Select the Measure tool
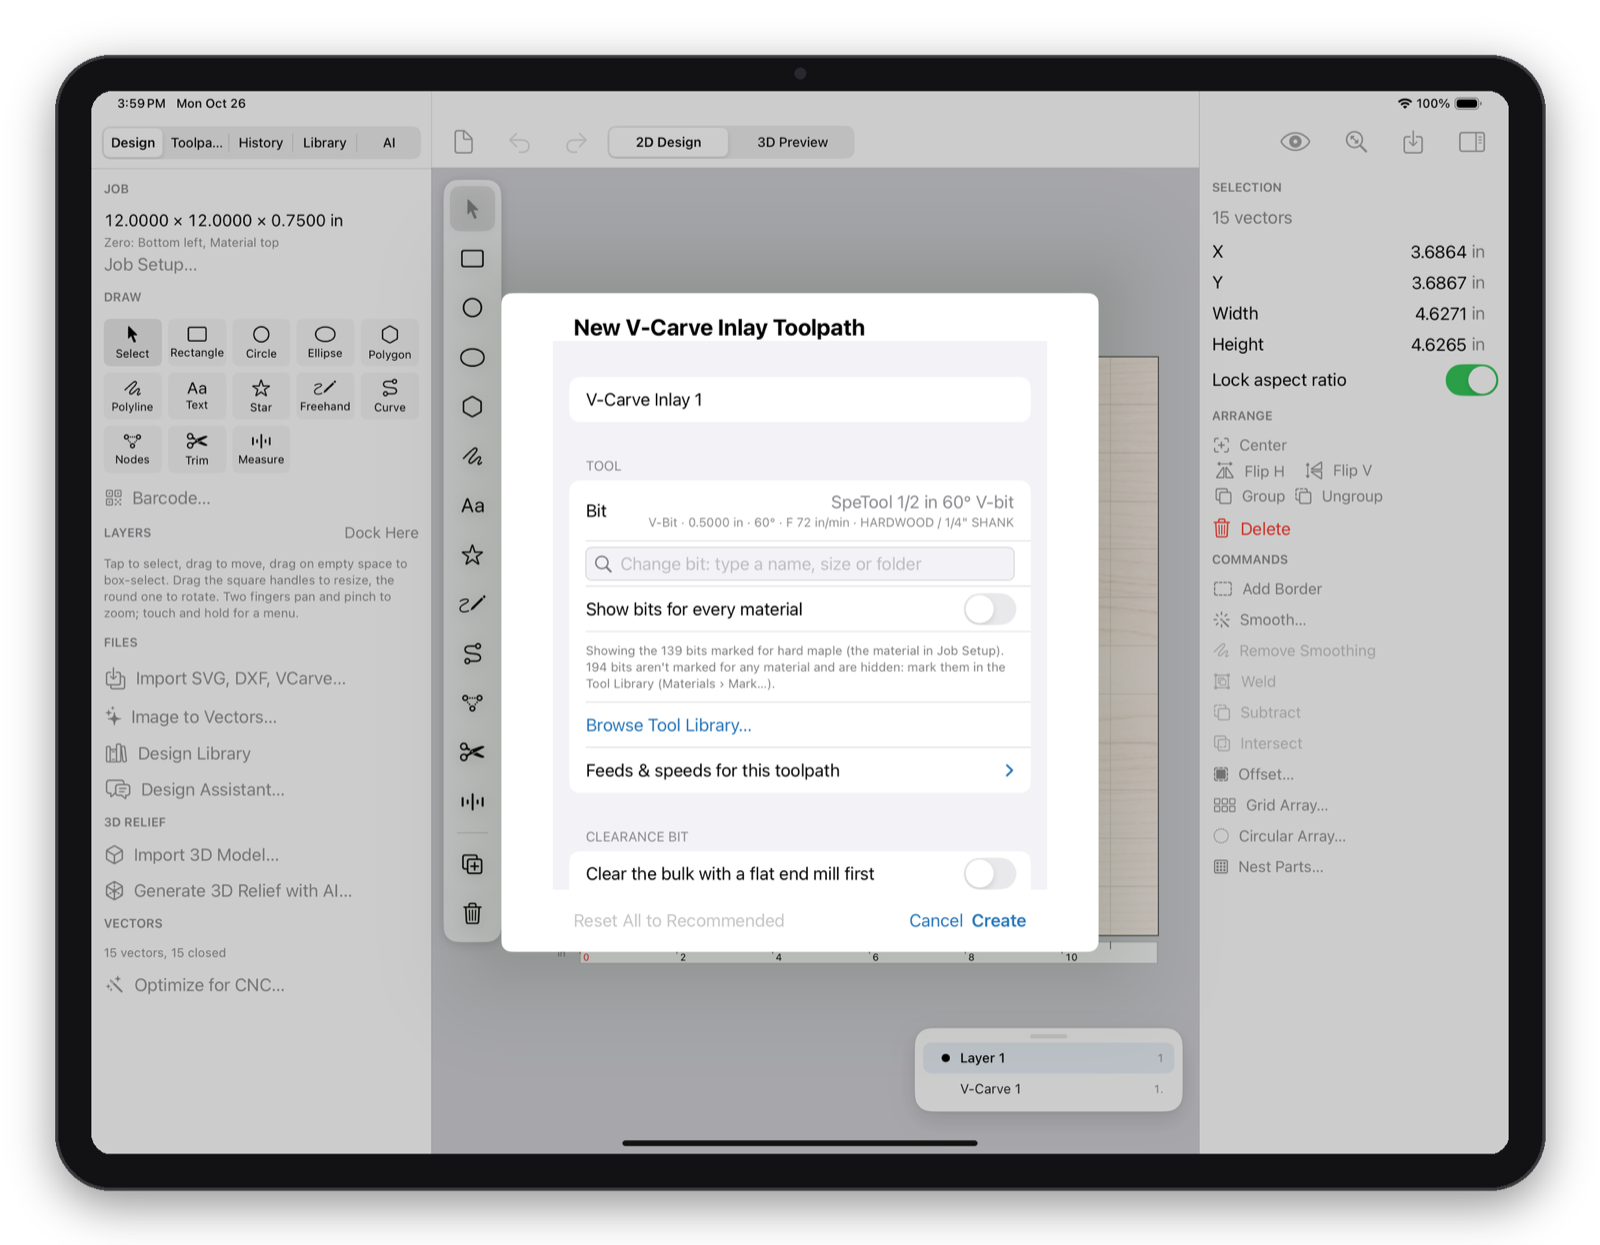1600x1245 pixels. (x=261, y=448)
